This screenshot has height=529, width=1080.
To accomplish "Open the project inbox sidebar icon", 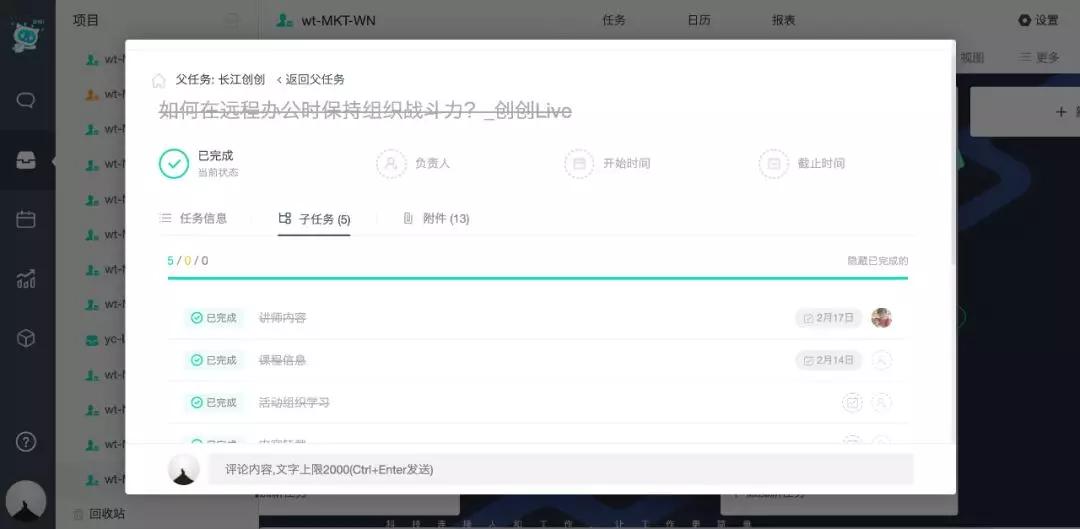I will (x=25, y=160).
